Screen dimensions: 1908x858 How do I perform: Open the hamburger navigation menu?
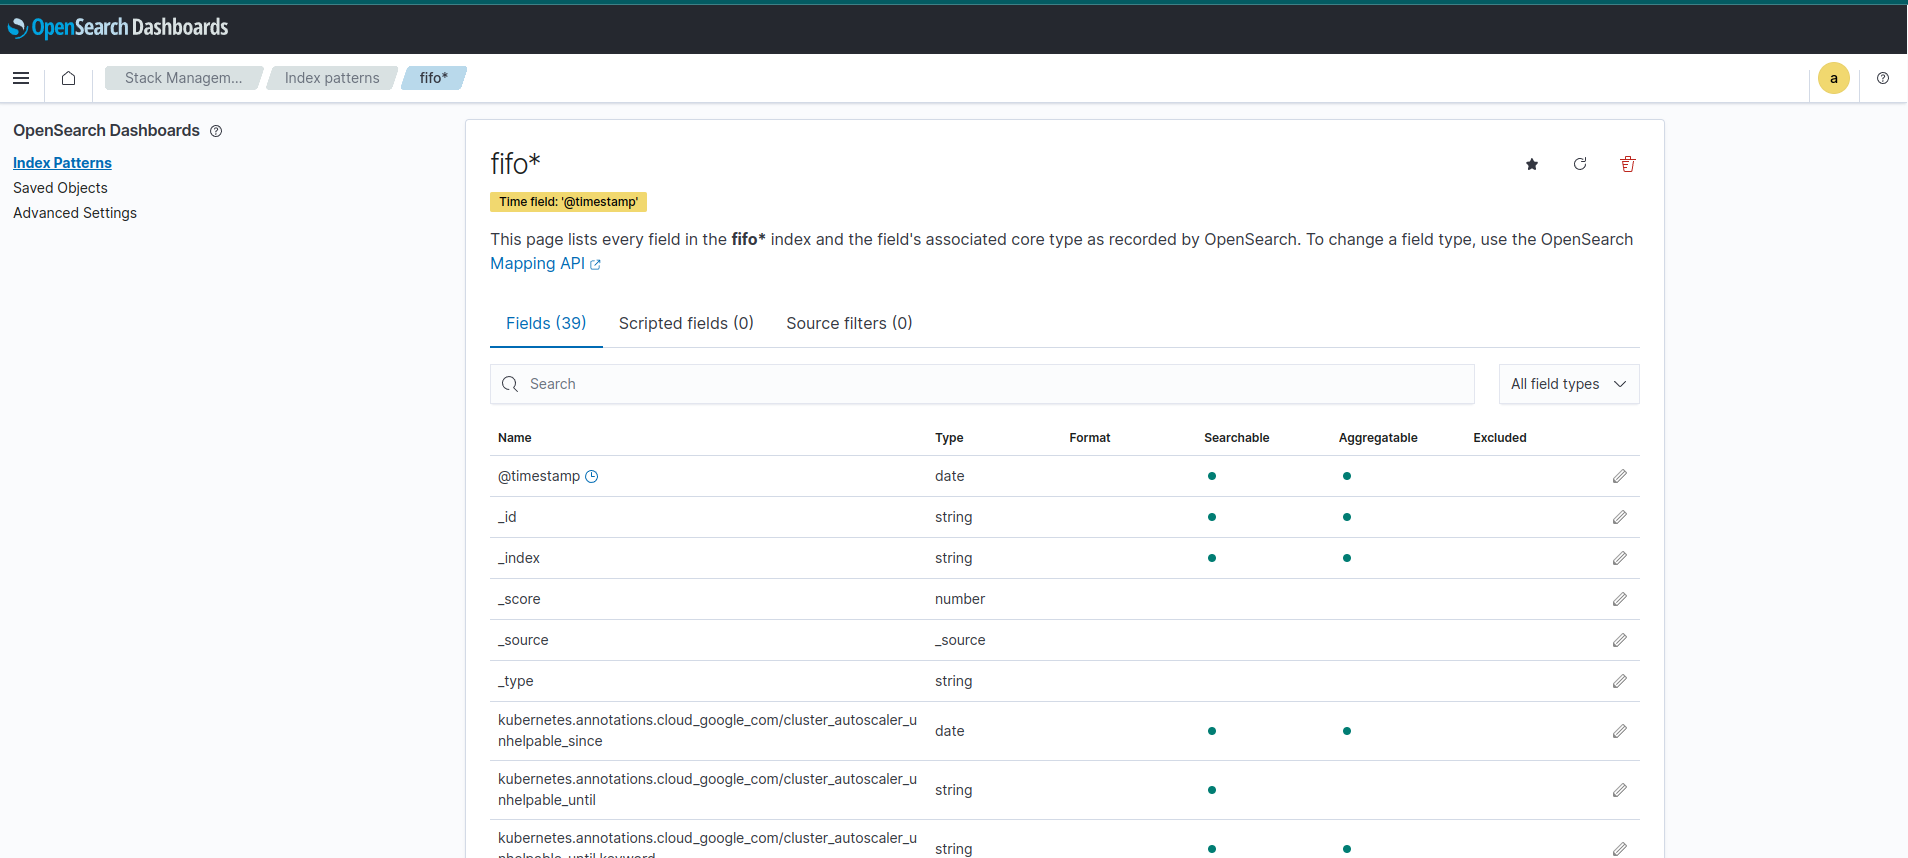click(21, 78)
